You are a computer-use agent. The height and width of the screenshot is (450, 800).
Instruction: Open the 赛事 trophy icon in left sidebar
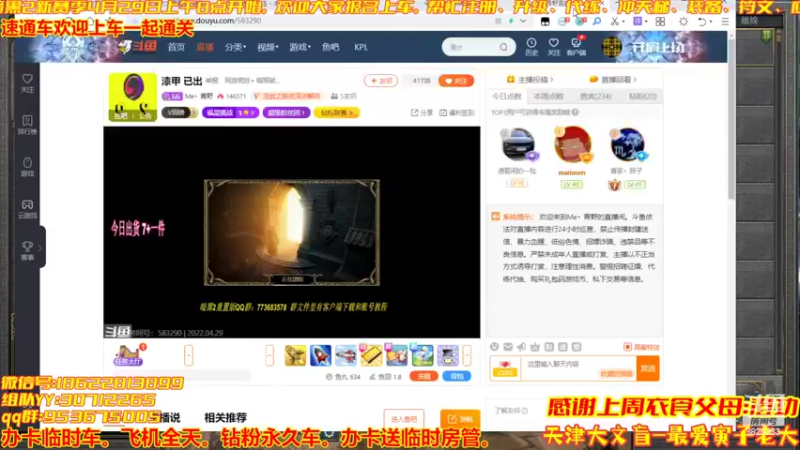coord(27,251)
